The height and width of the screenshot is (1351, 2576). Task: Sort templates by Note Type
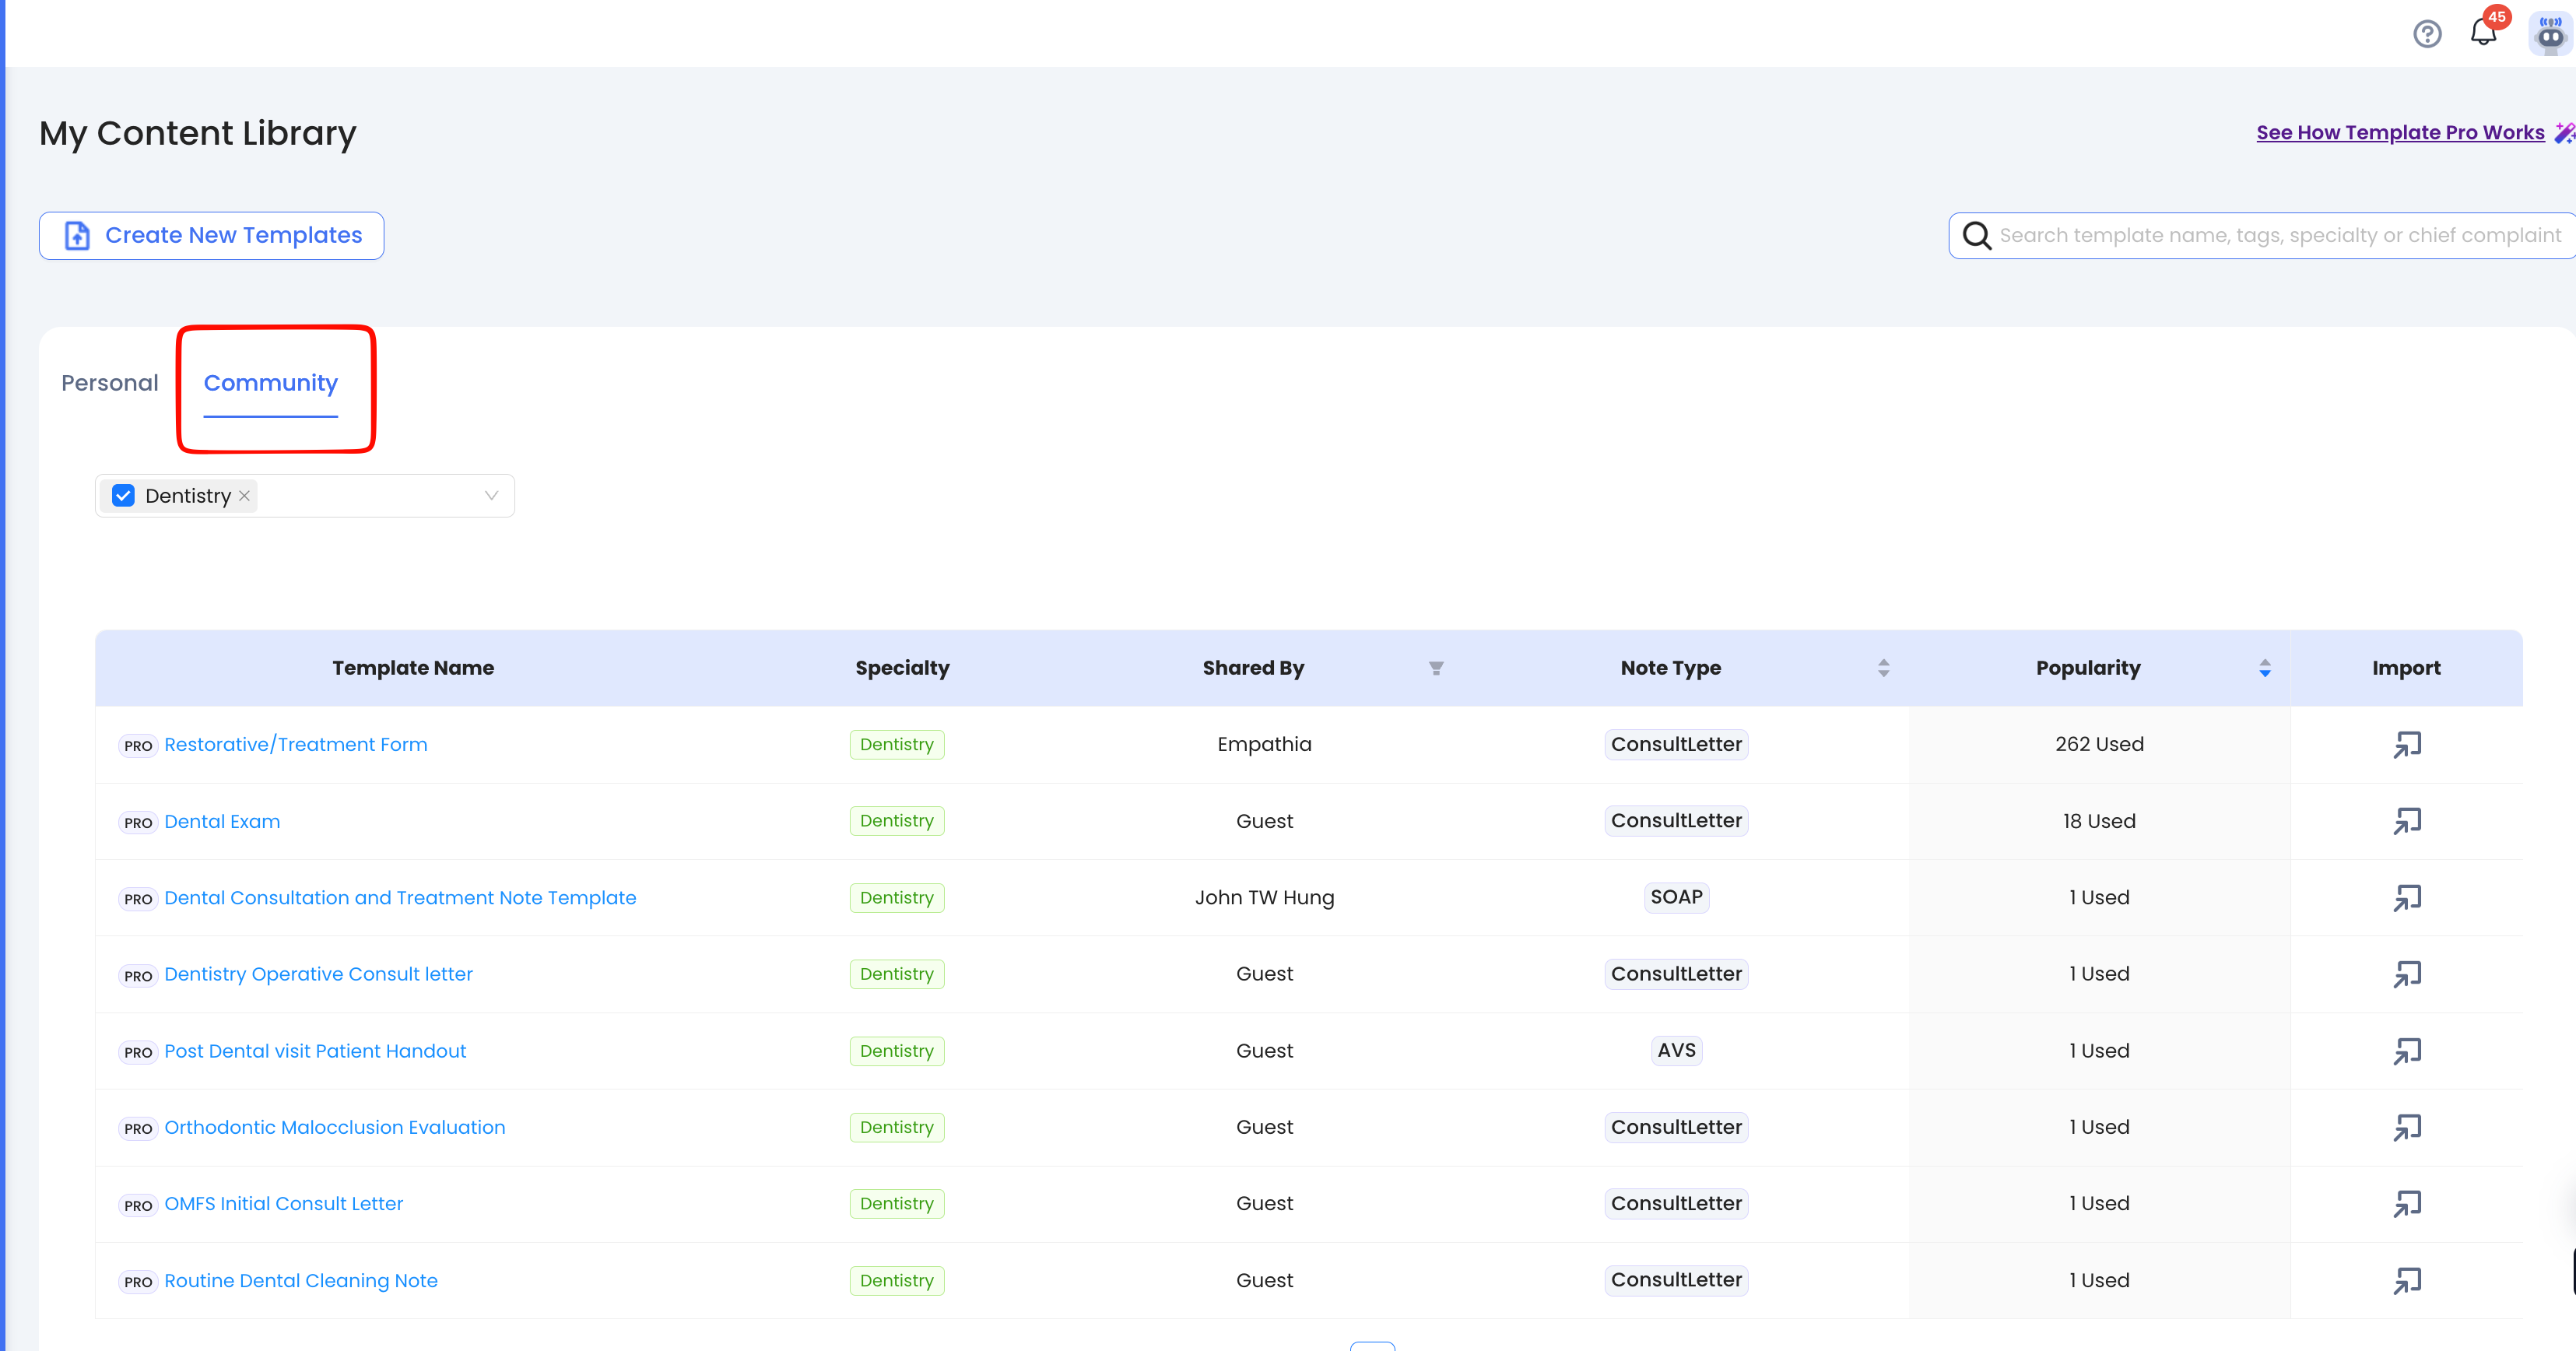[x=1883, y=668]
